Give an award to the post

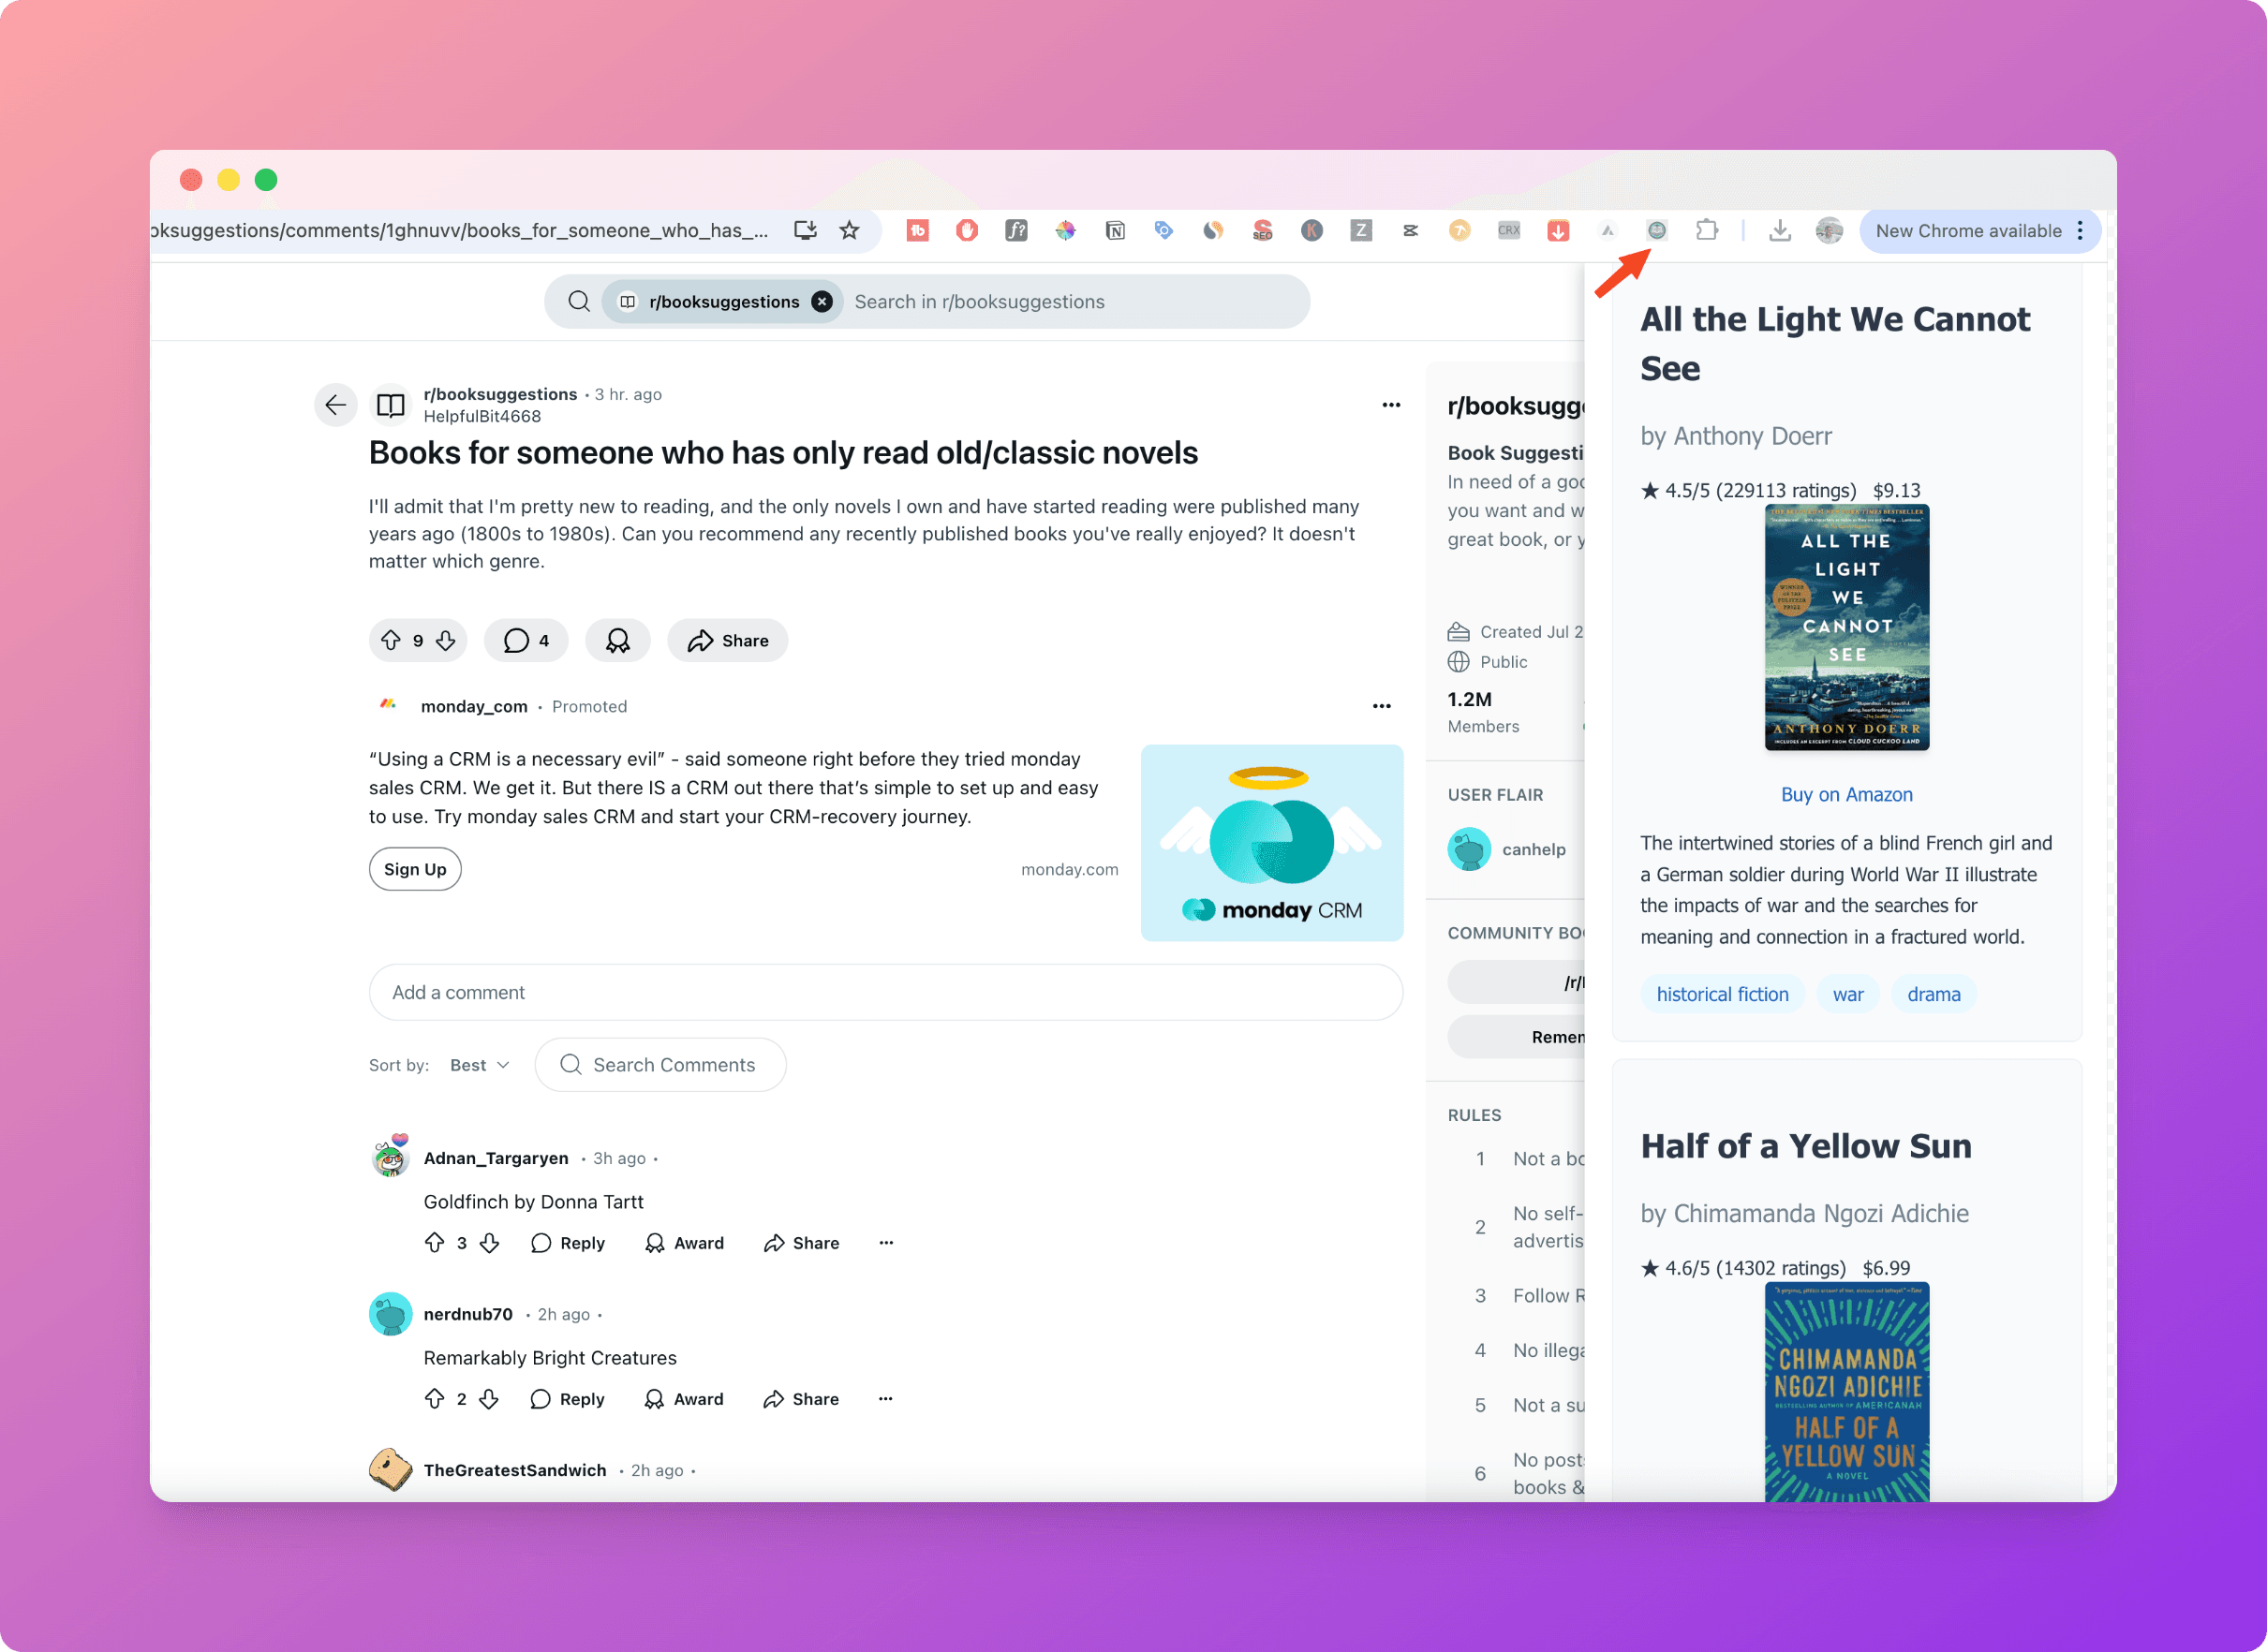click(618, 641)
